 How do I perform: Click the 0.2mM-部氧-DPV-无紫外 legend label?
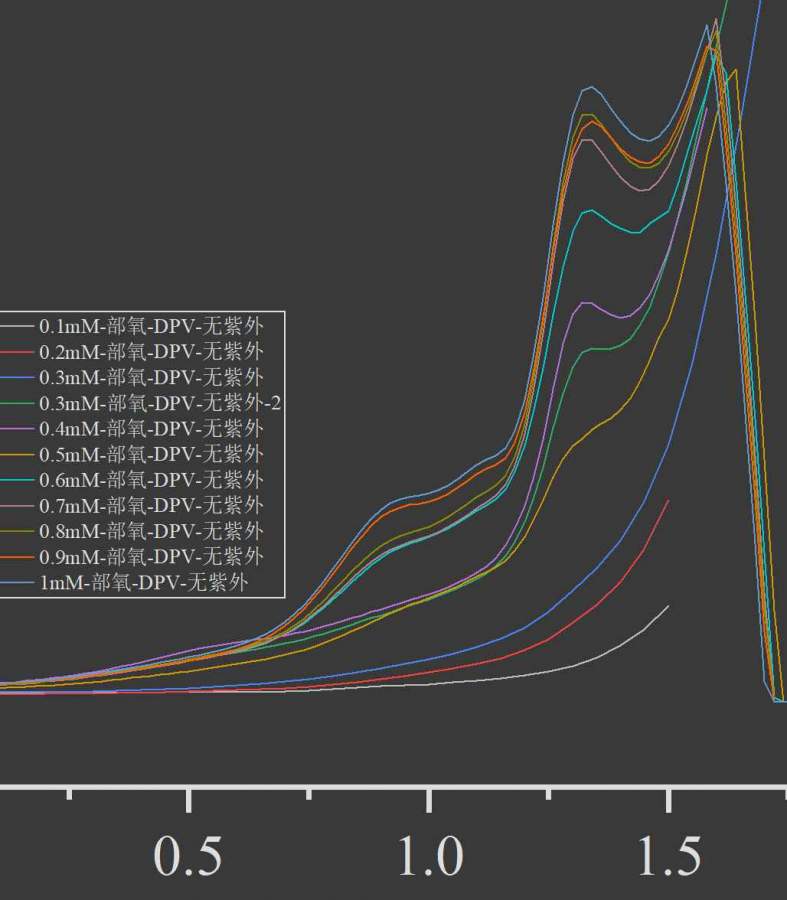150,351
